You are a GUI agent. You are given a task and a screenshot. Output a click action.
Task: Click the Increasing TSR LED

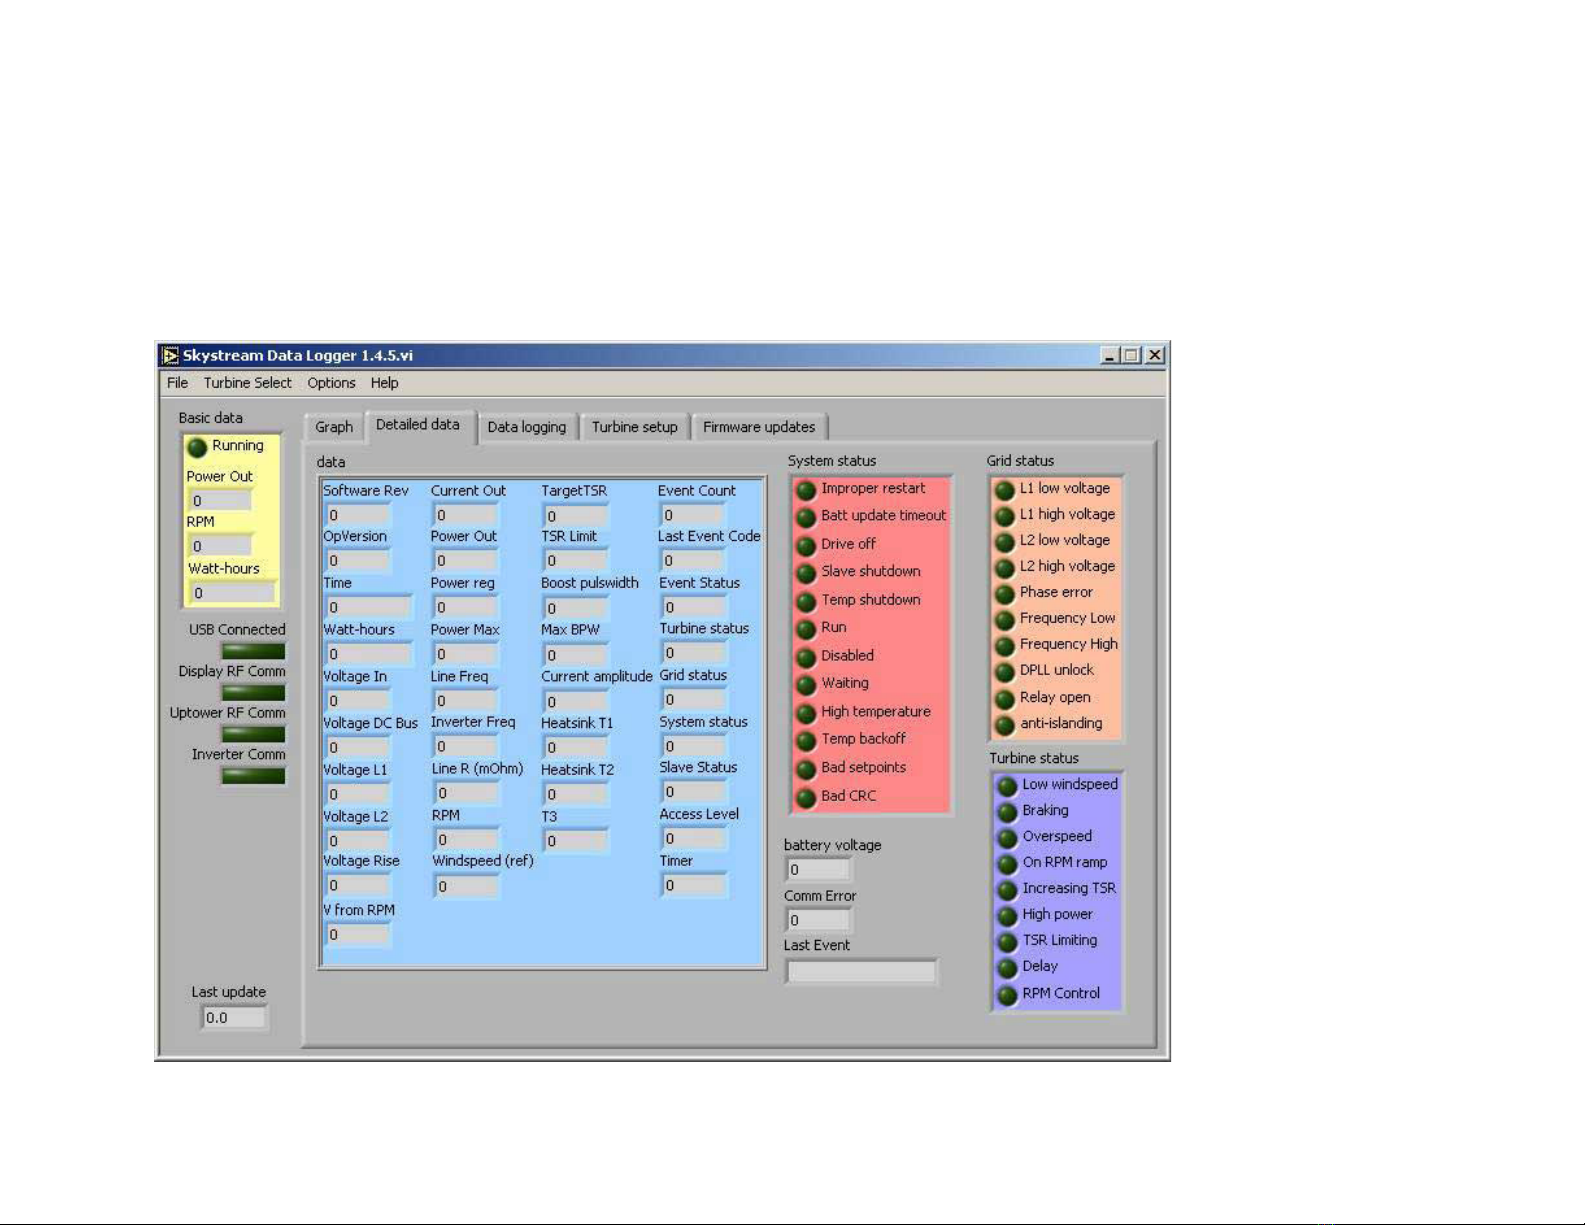[x=1007, y=890]
